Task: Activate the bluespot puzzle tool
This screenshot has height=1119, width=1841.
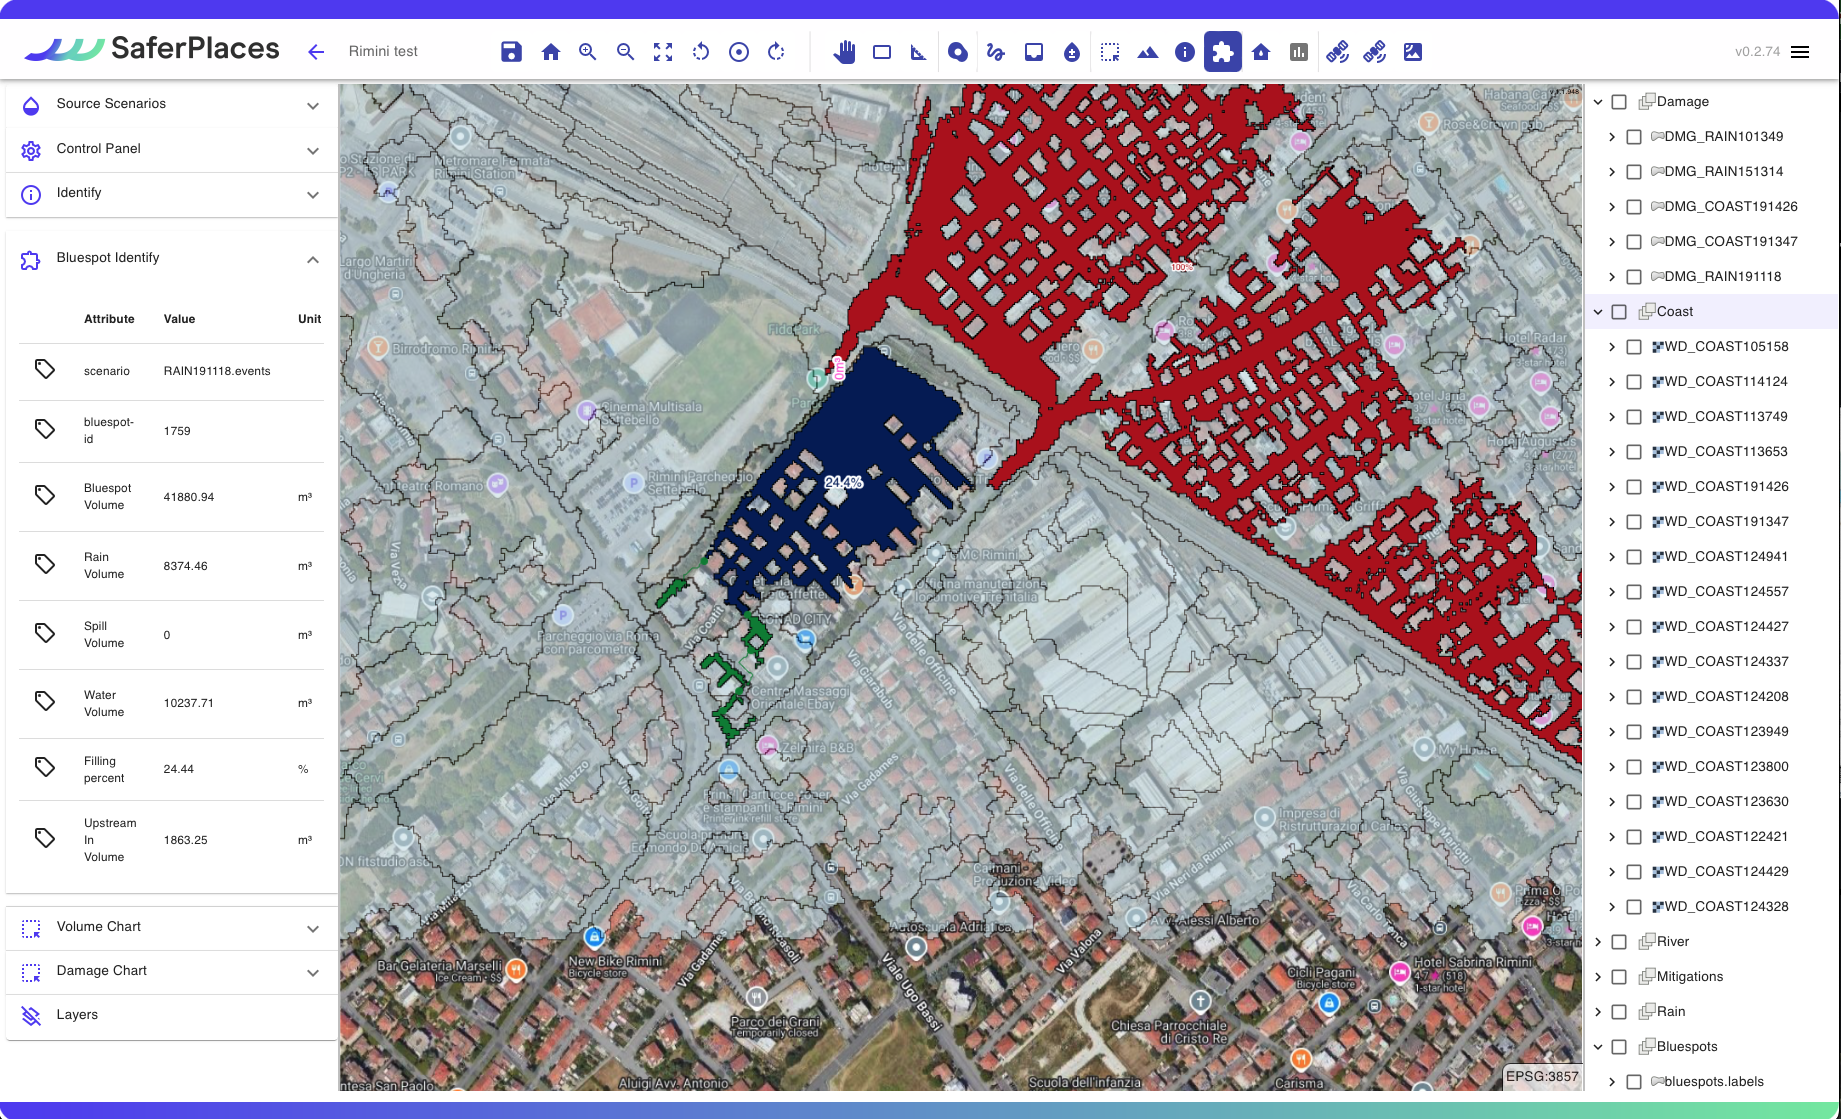Action: [x=1222, y=52]
